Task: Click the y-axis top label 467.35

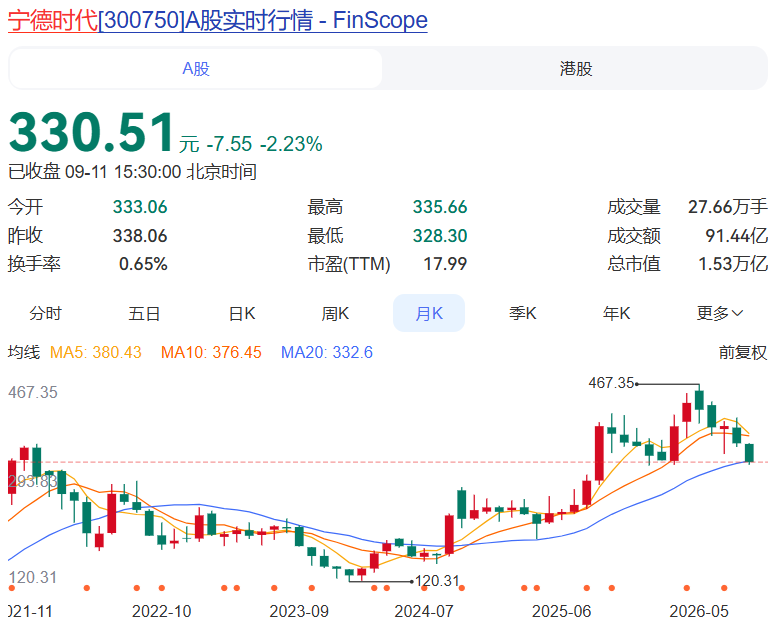Action: (33, 392)
